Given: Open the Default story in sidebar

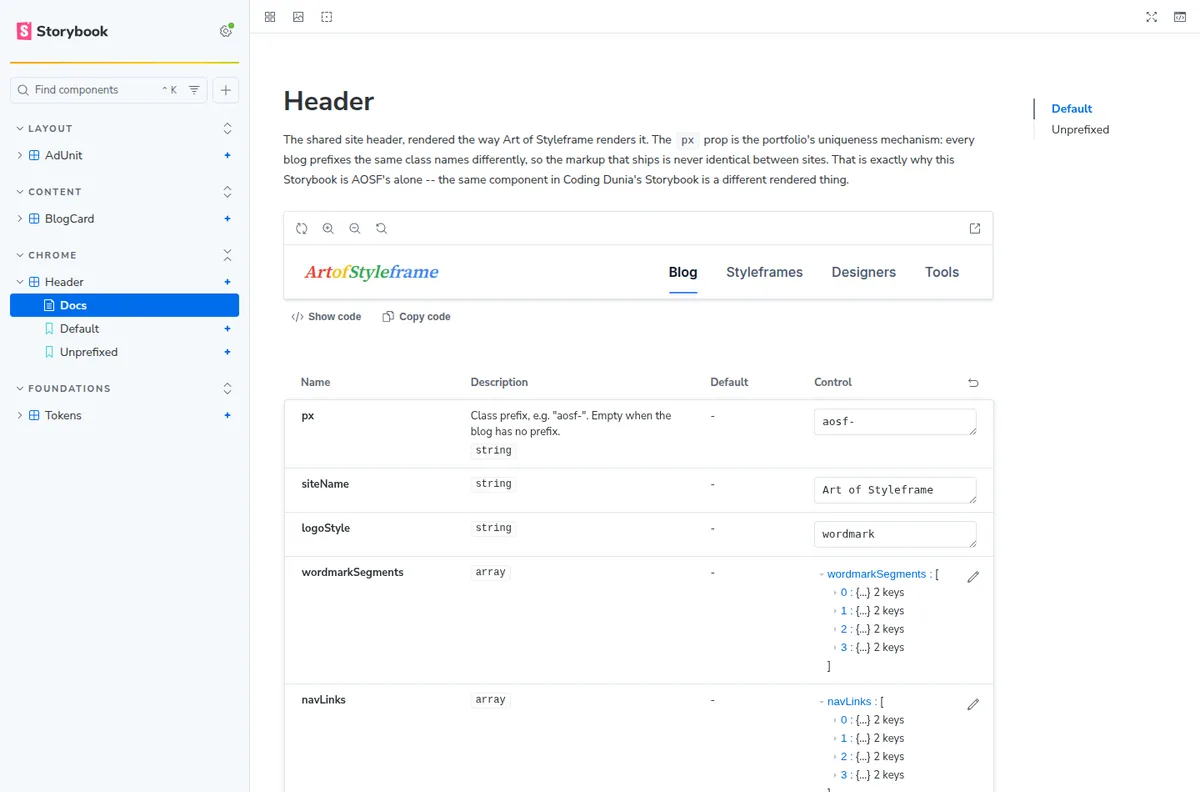Looking at the screenshot, I should click(x=79, y=329).
